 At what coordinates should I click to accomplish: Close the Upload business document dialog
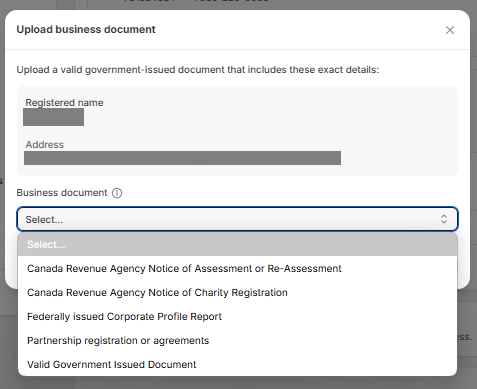450,30
